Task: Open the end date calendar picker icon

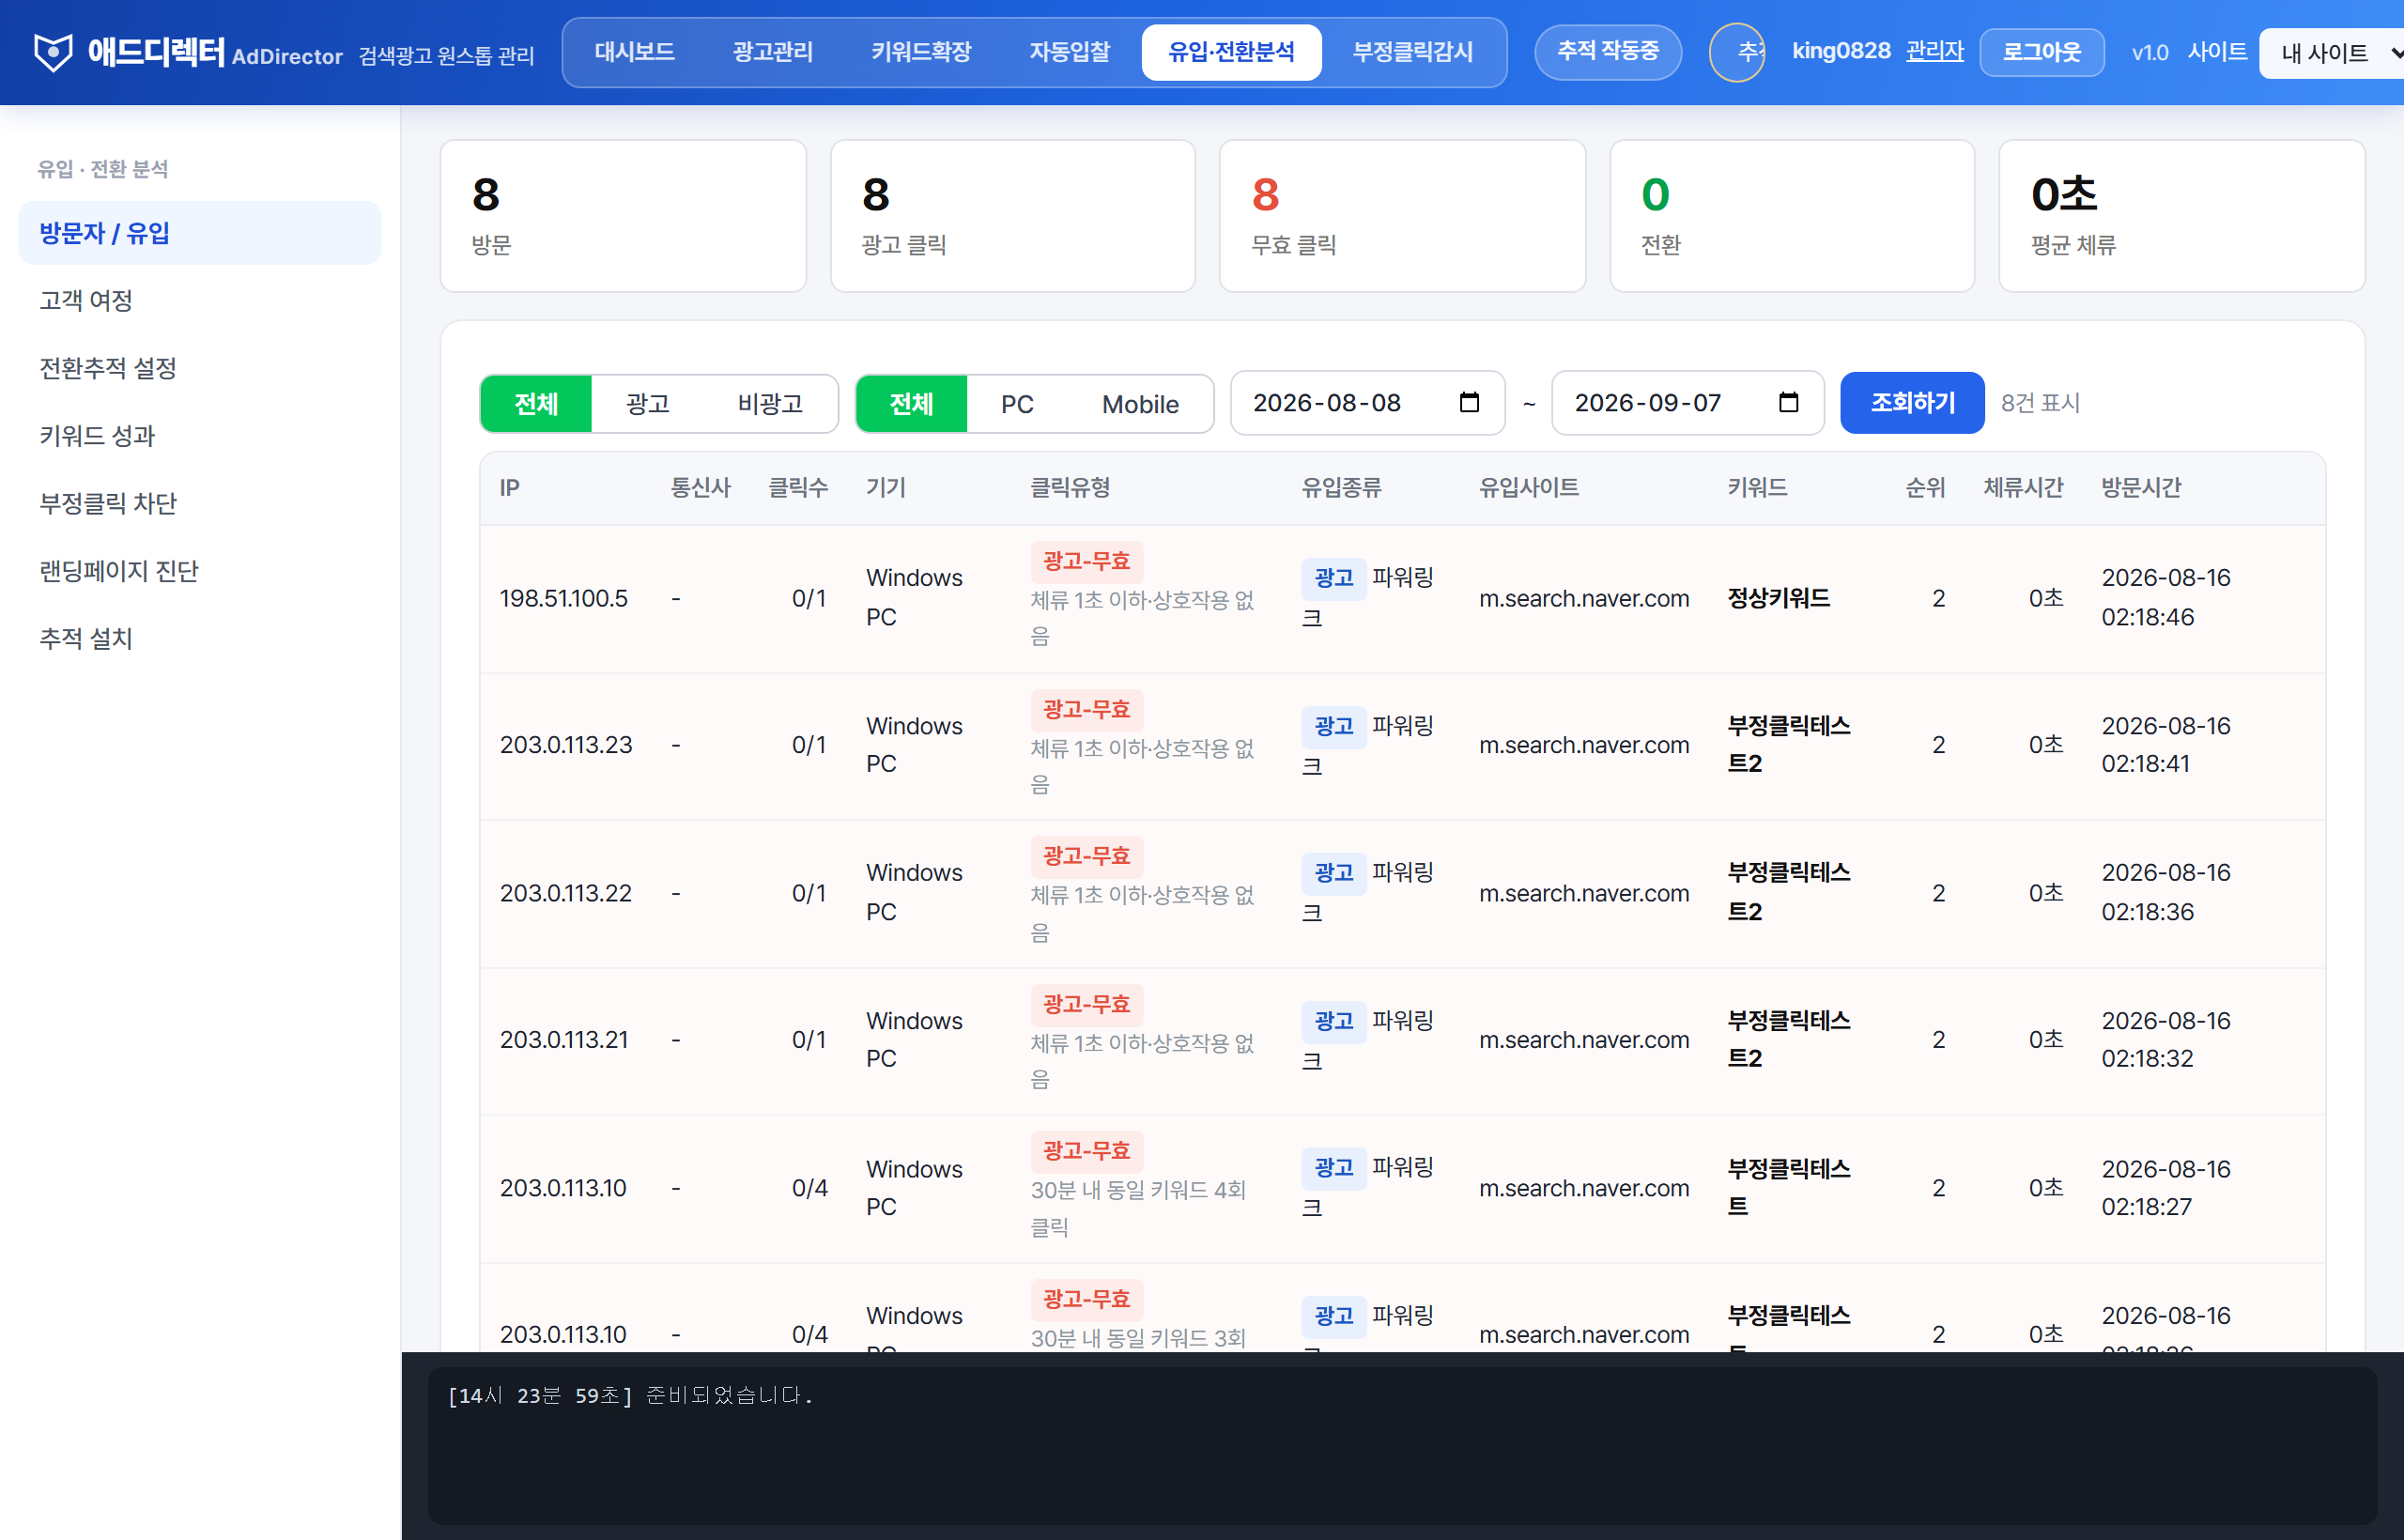Action: tap(1788, 403)
